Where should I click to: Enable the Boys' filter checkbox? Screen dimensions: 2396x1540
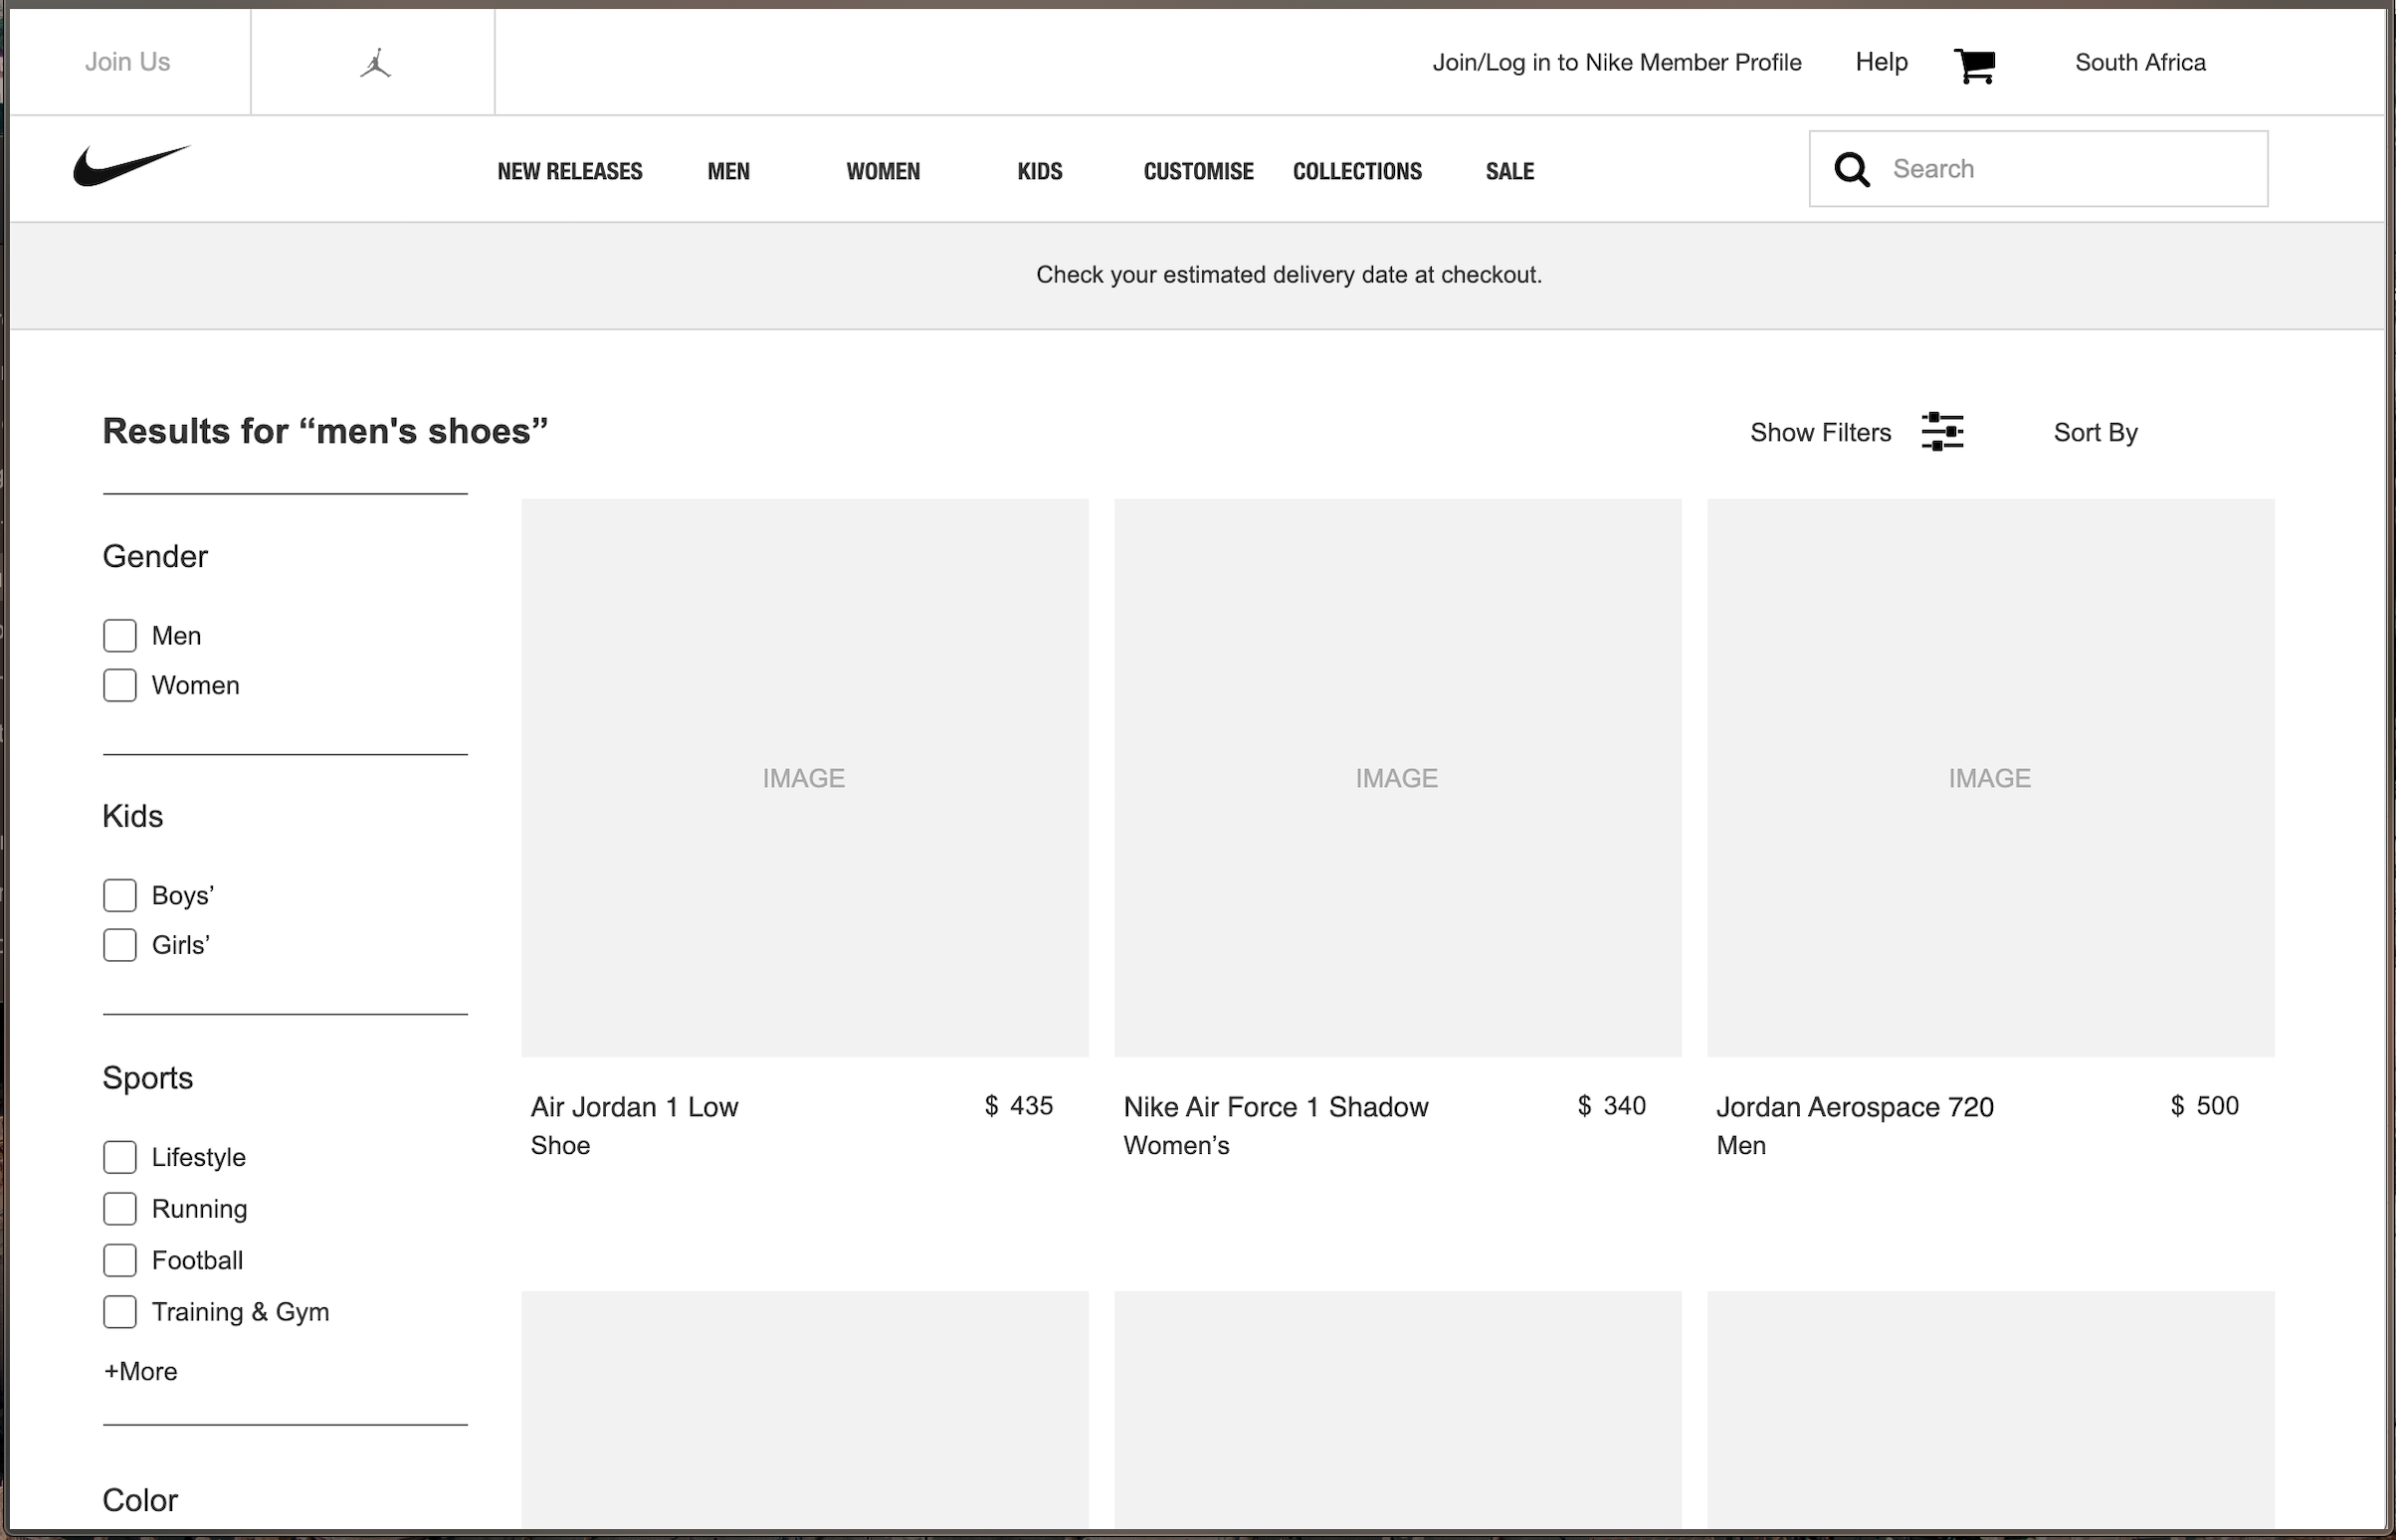(120, 896)
